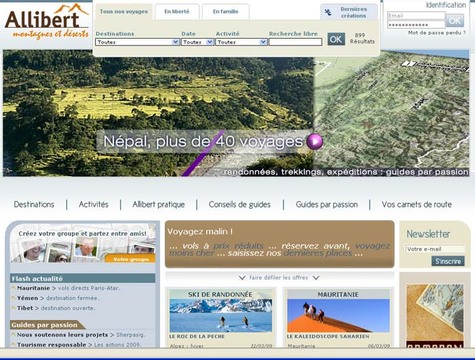Screen dimensions: 475x360
Task: Click the dernières places link
Action: [x=318, y=253]
